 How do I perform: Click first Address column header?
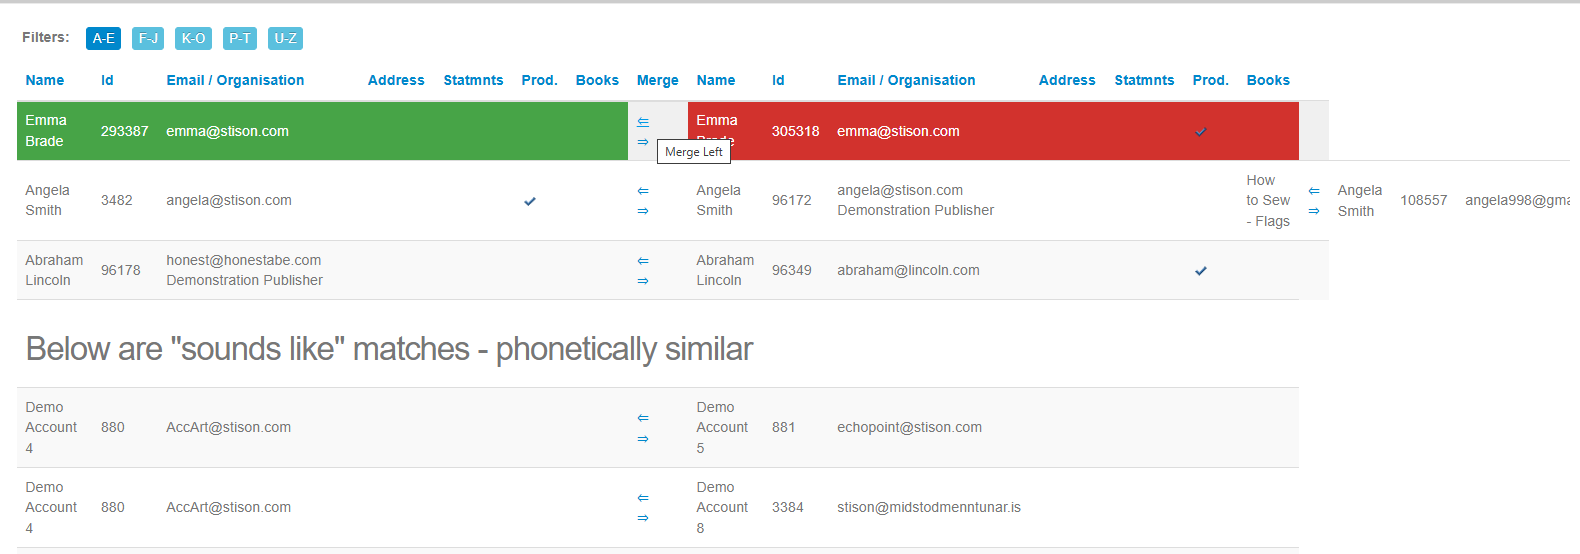tap(396, 80)
